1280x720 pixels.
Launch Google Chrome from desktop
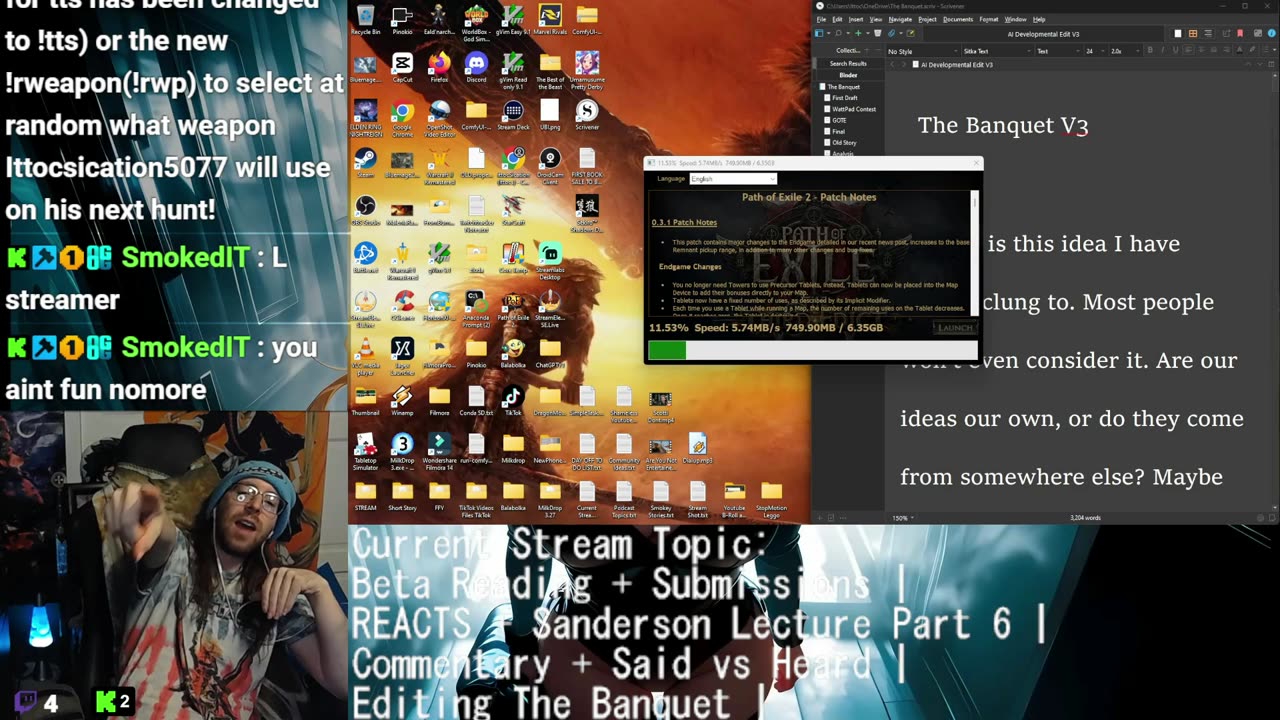[x=402, y=117]
